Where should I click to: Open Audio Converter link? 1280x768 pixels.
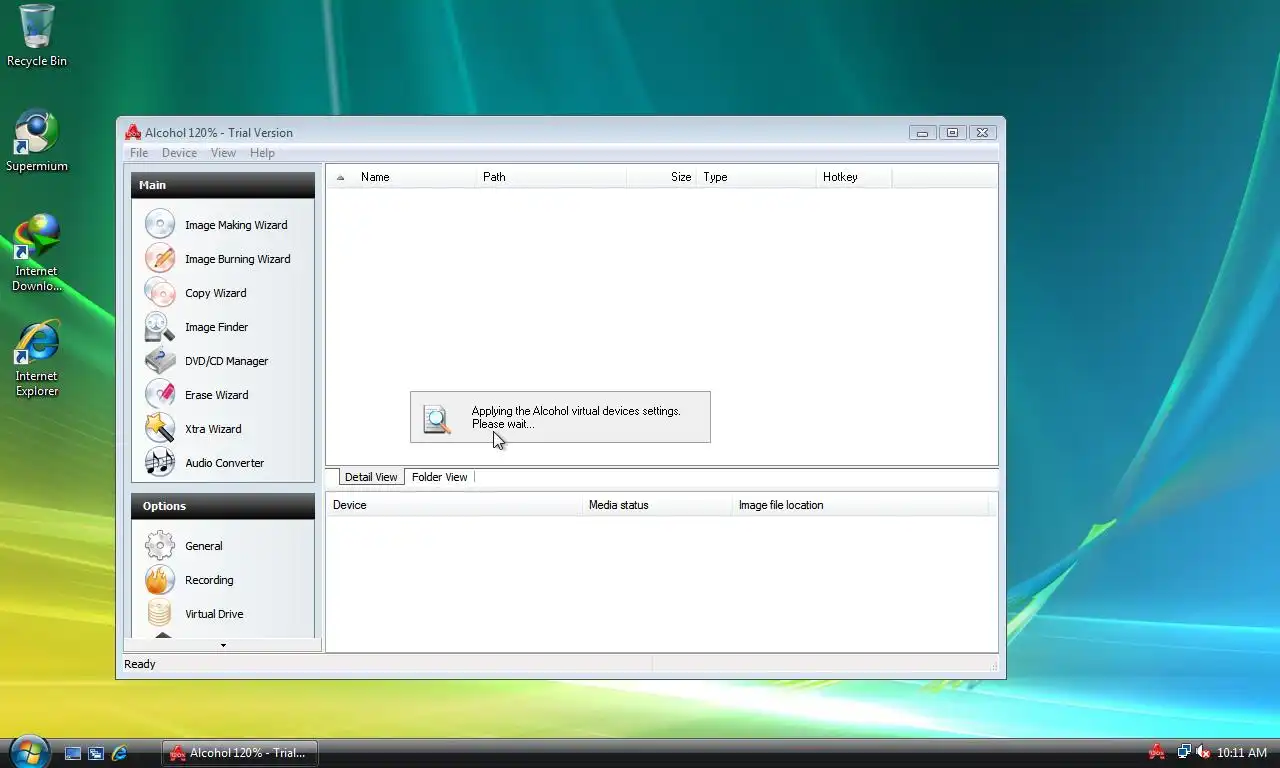(x=225, y=463)
